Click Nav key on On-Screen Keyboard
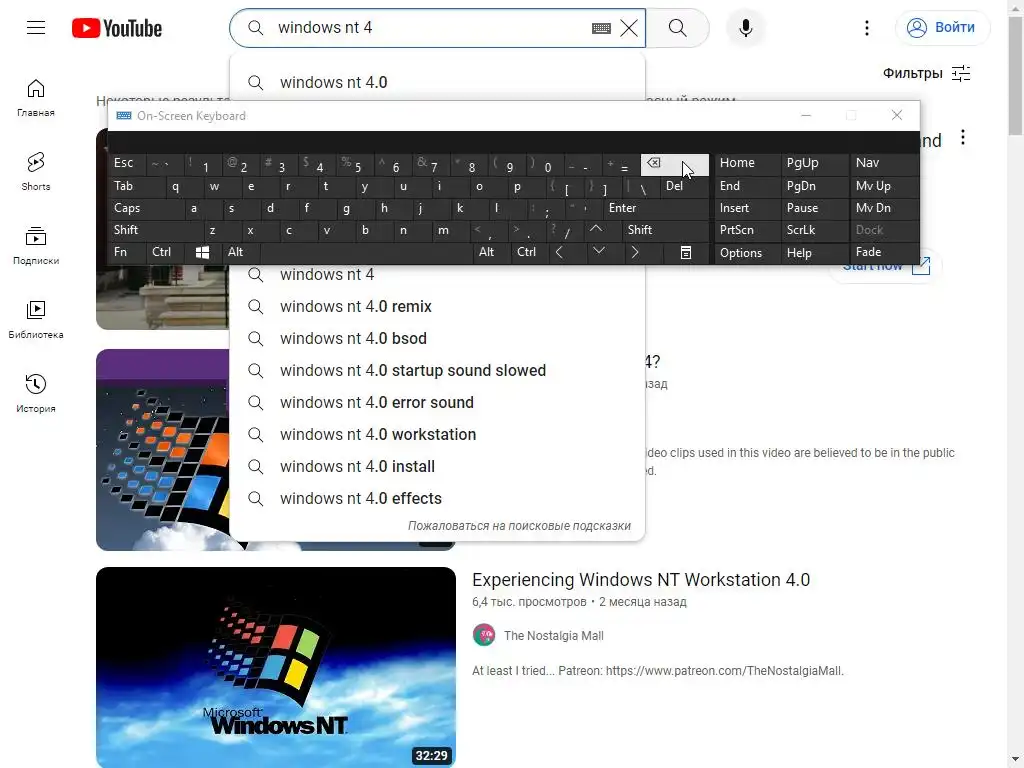Viewport: 1024px width, 768px height. pyautogui.click(x=884, y=163)
